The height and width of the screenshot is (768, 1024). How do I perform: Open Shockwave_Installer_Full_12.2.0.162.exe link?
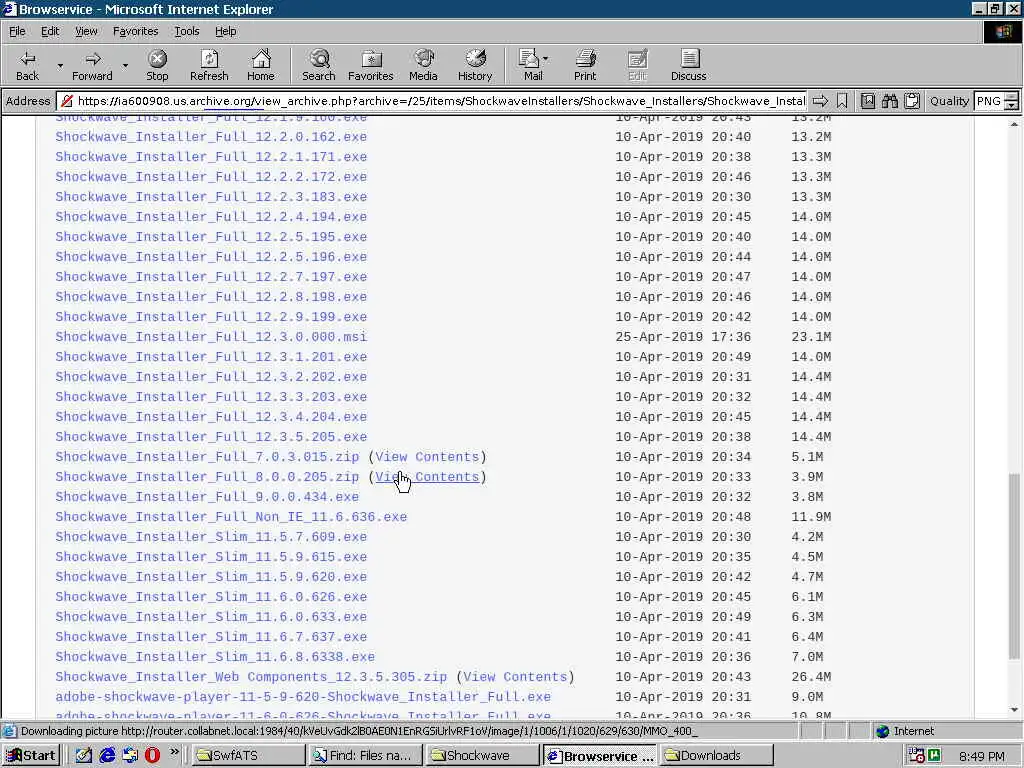pos(211,136)
